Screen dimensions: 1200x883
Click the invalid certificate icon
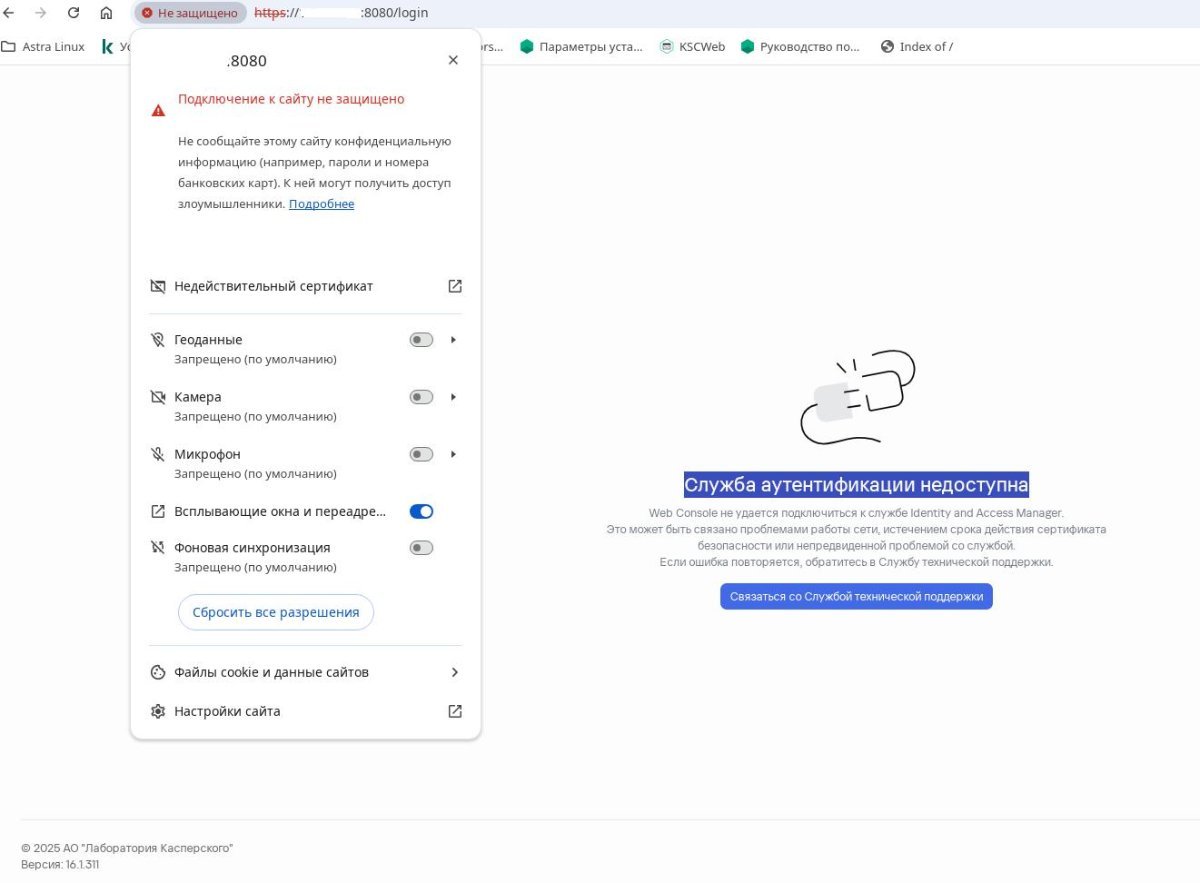pos(157,286)
